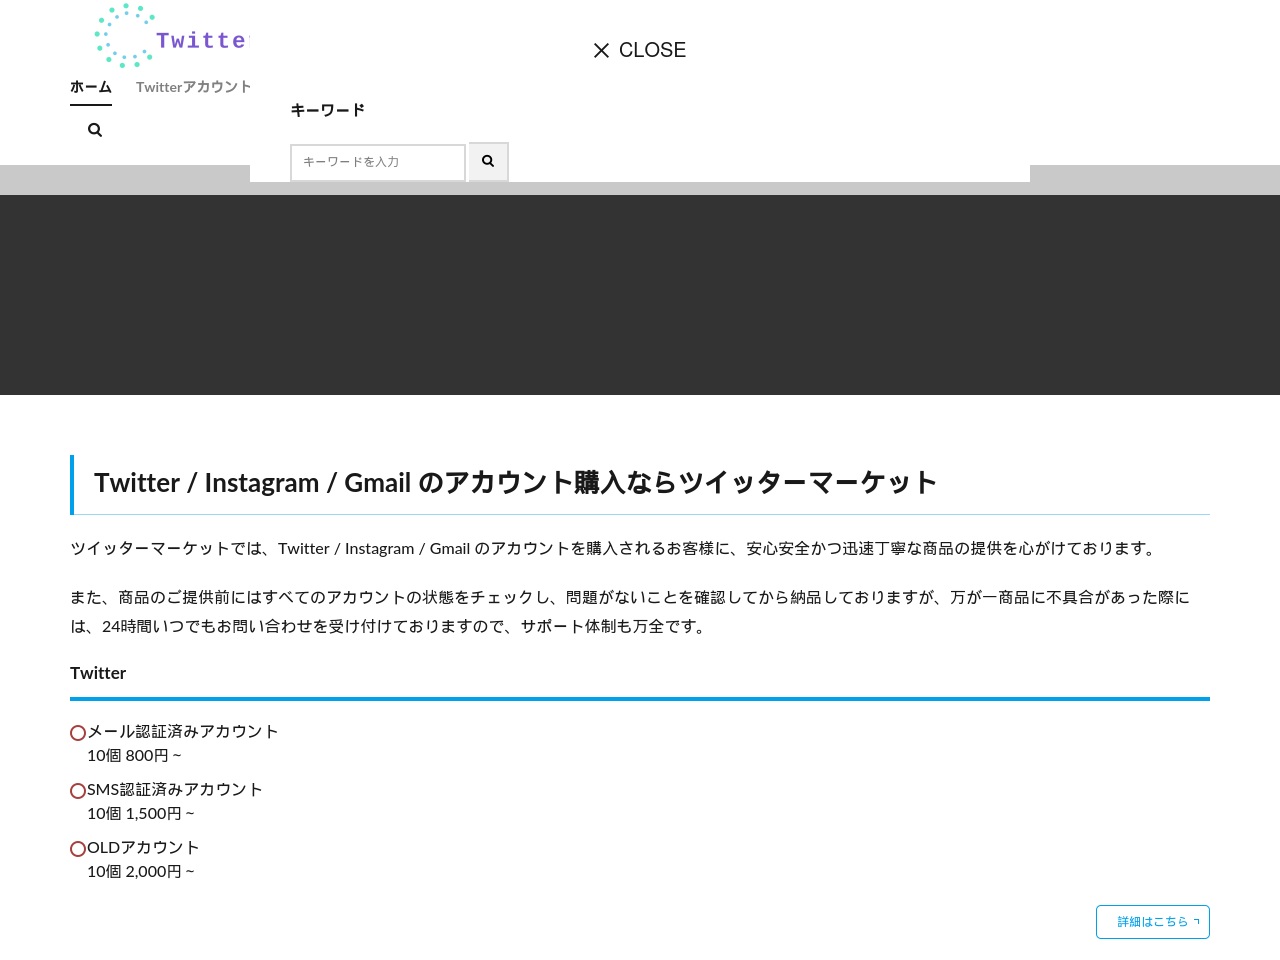Click the red circle beside OLDアカウント
Image resolution: width=1280 pixels, height=960 pixels.
(x=78, y=849)
